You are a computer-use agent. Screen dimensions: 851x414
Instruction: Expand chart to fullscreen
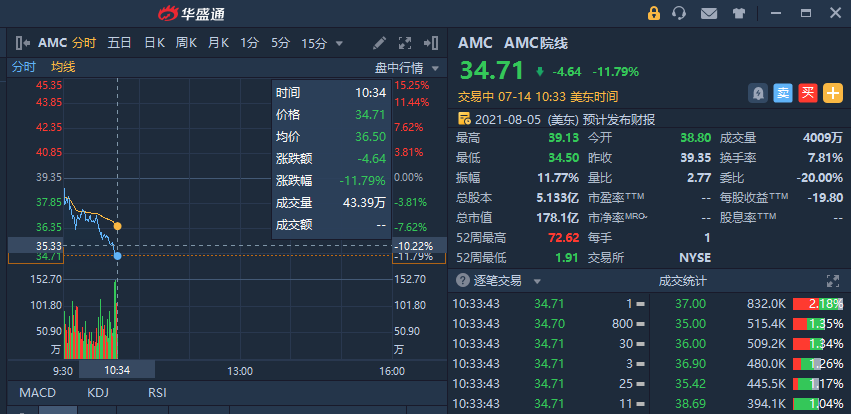[405, 43]
